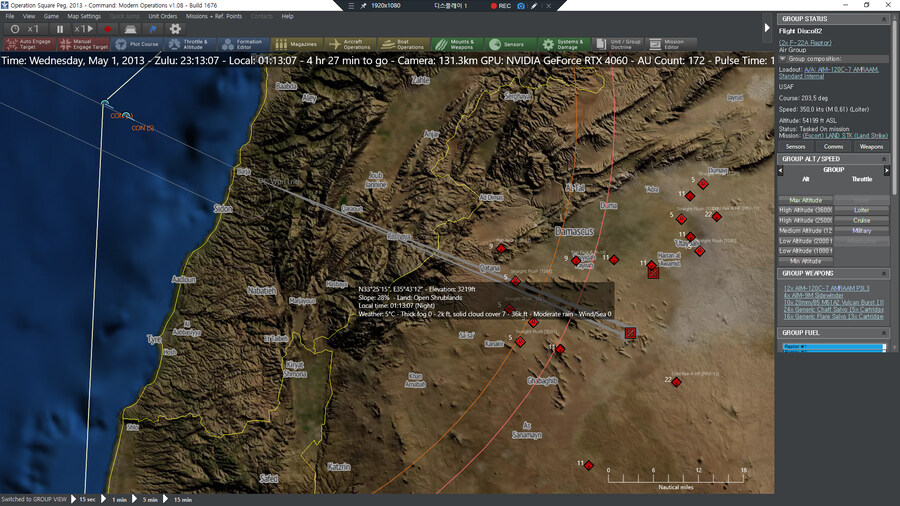Open Magazines
This screenshot has height=506, width=900.
click(297, 44)
